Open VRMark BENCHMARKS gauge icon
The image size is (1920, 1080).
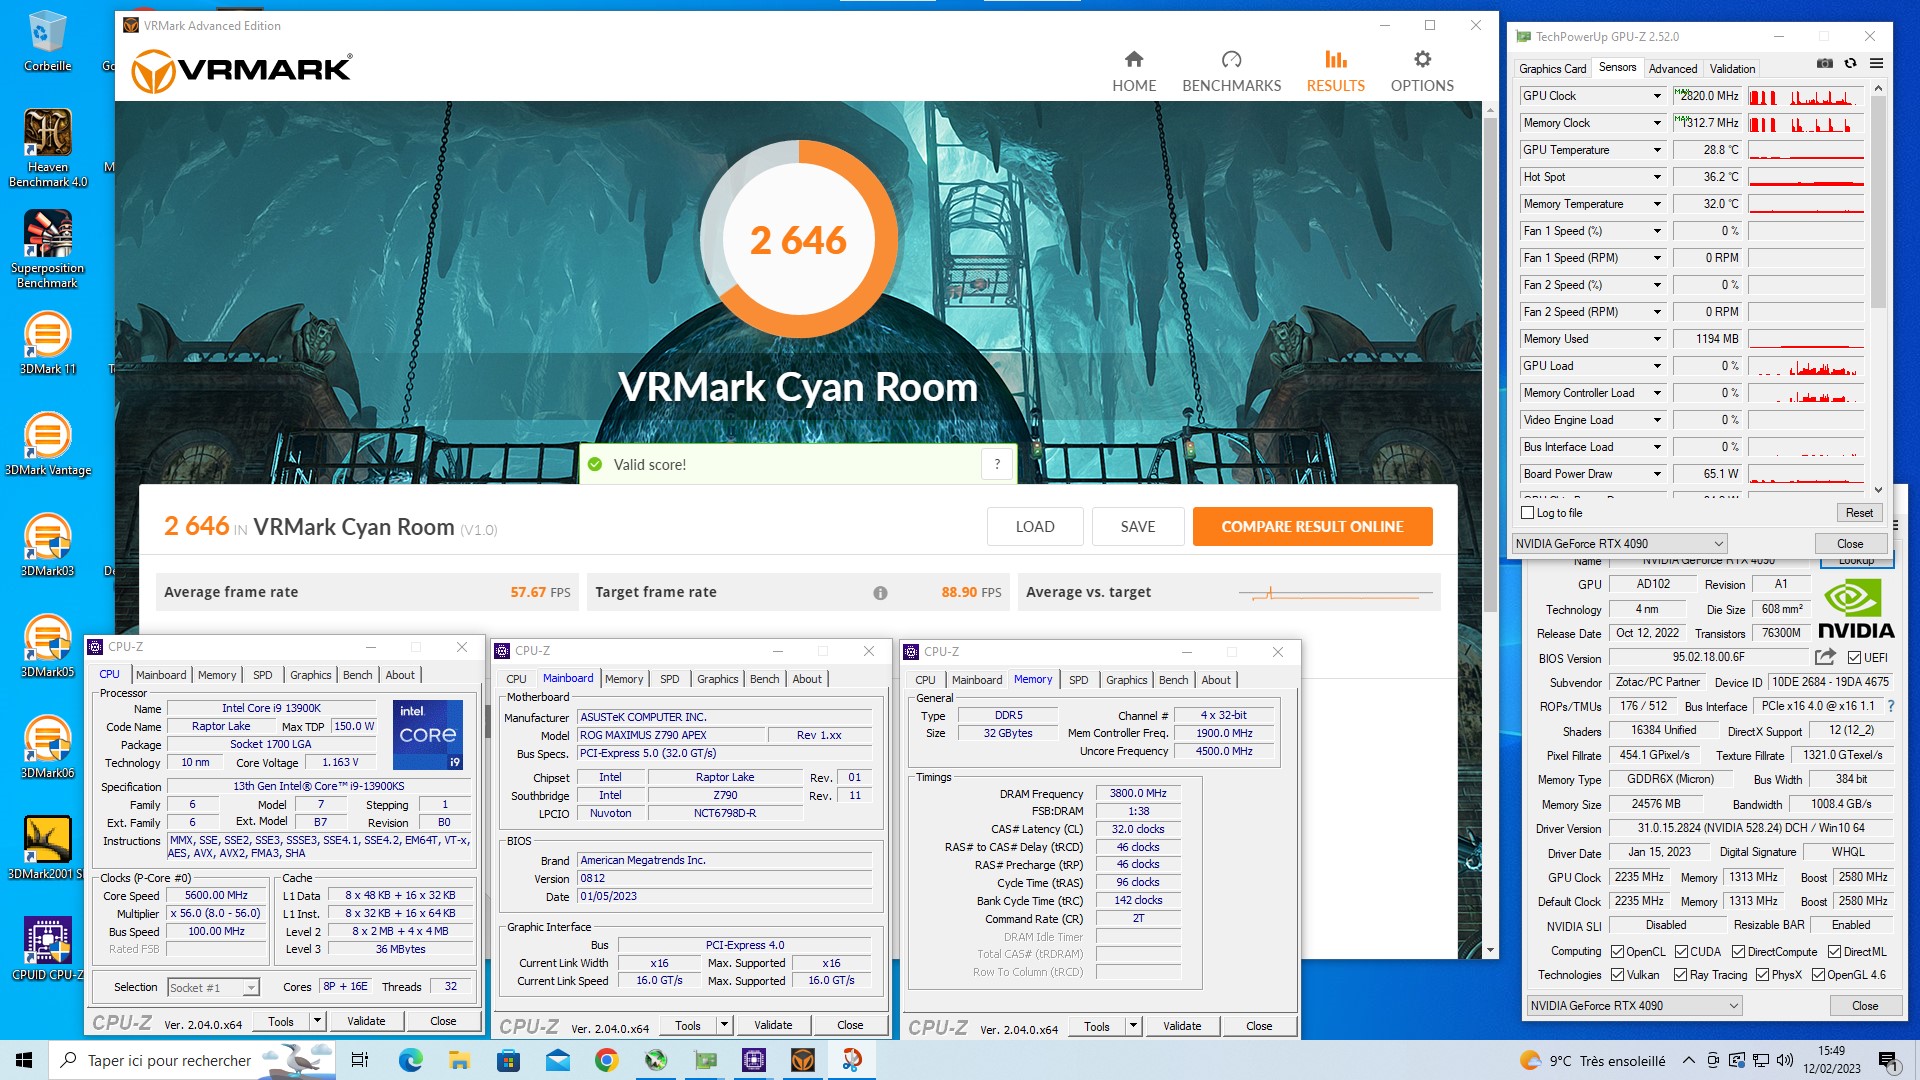coord(1231,59)
